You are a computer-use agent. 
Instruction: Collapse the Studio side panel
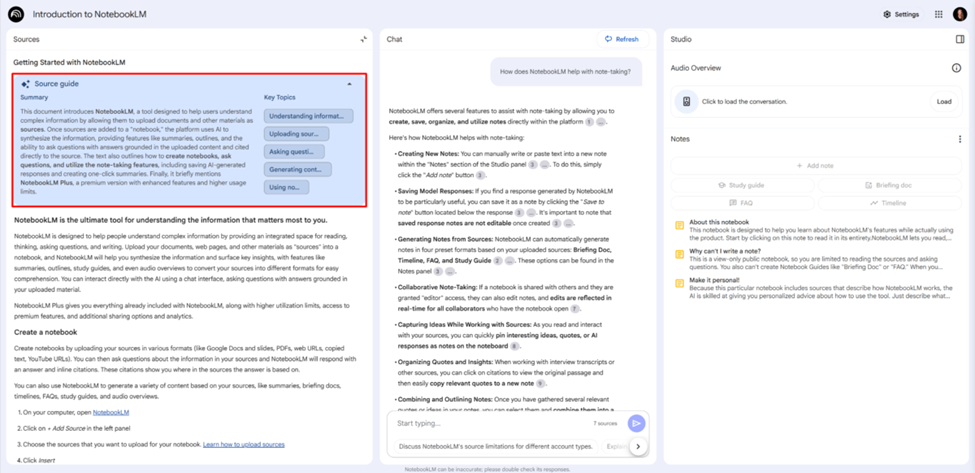961,39
